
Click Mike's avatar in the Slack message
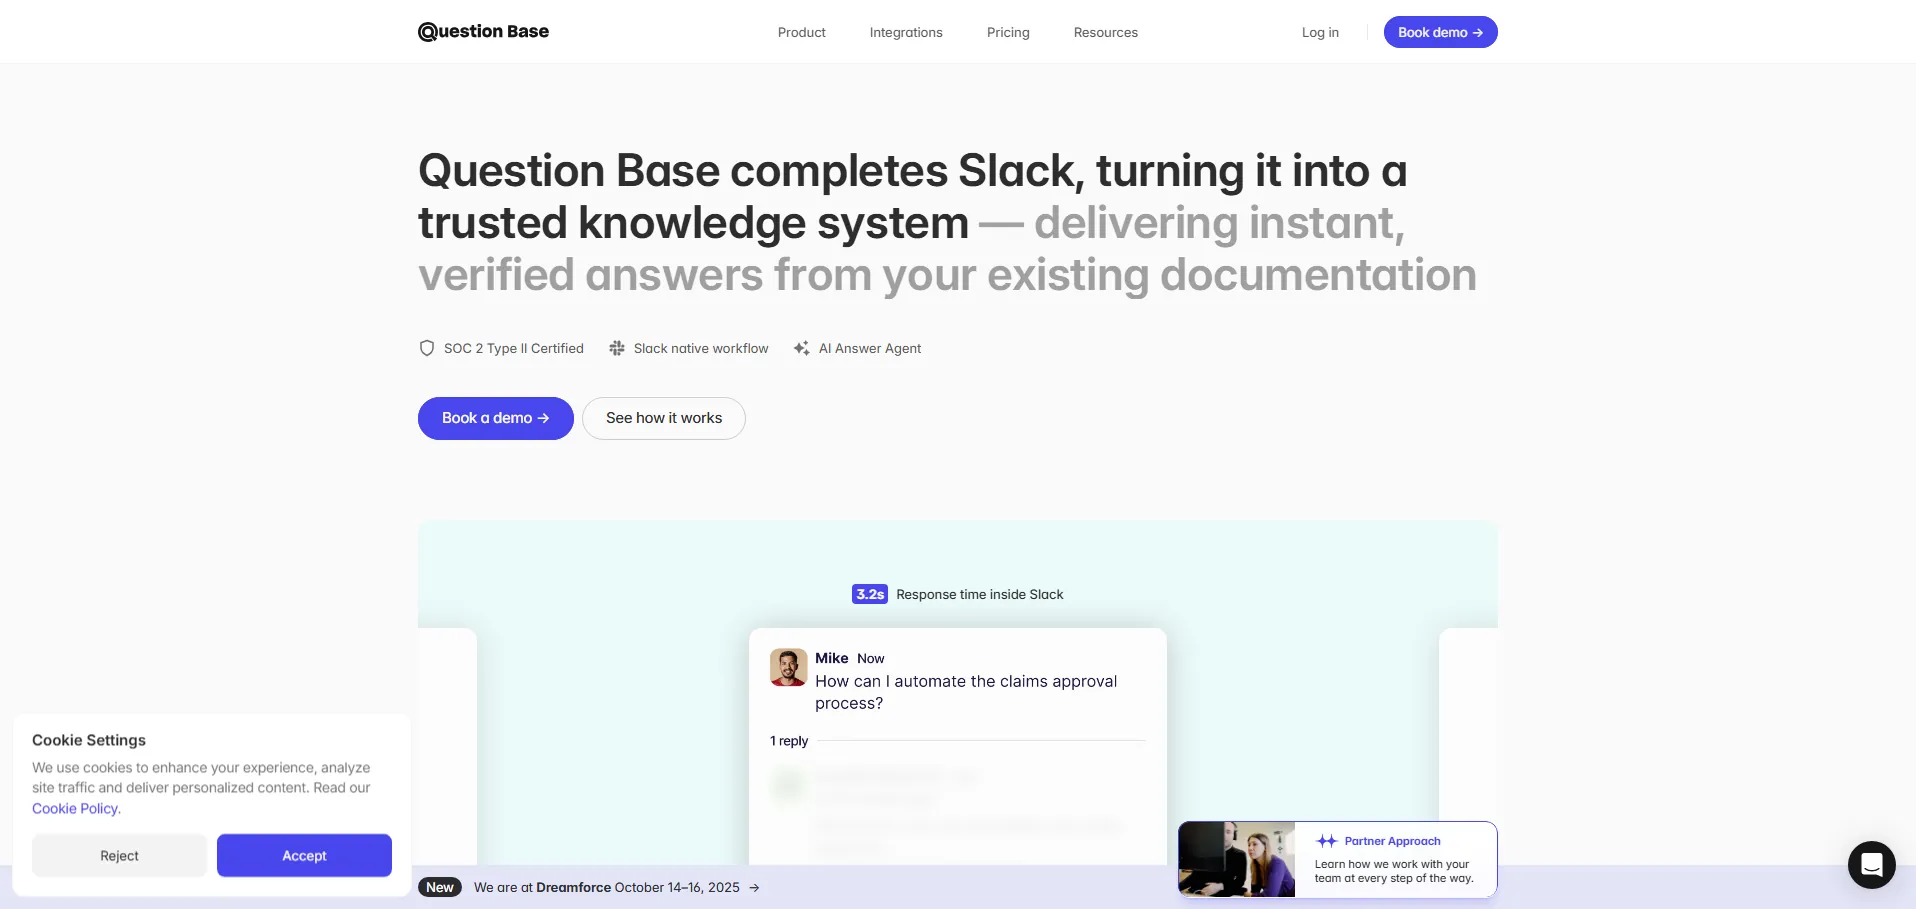pyautogui.click(x=788, y=667)
